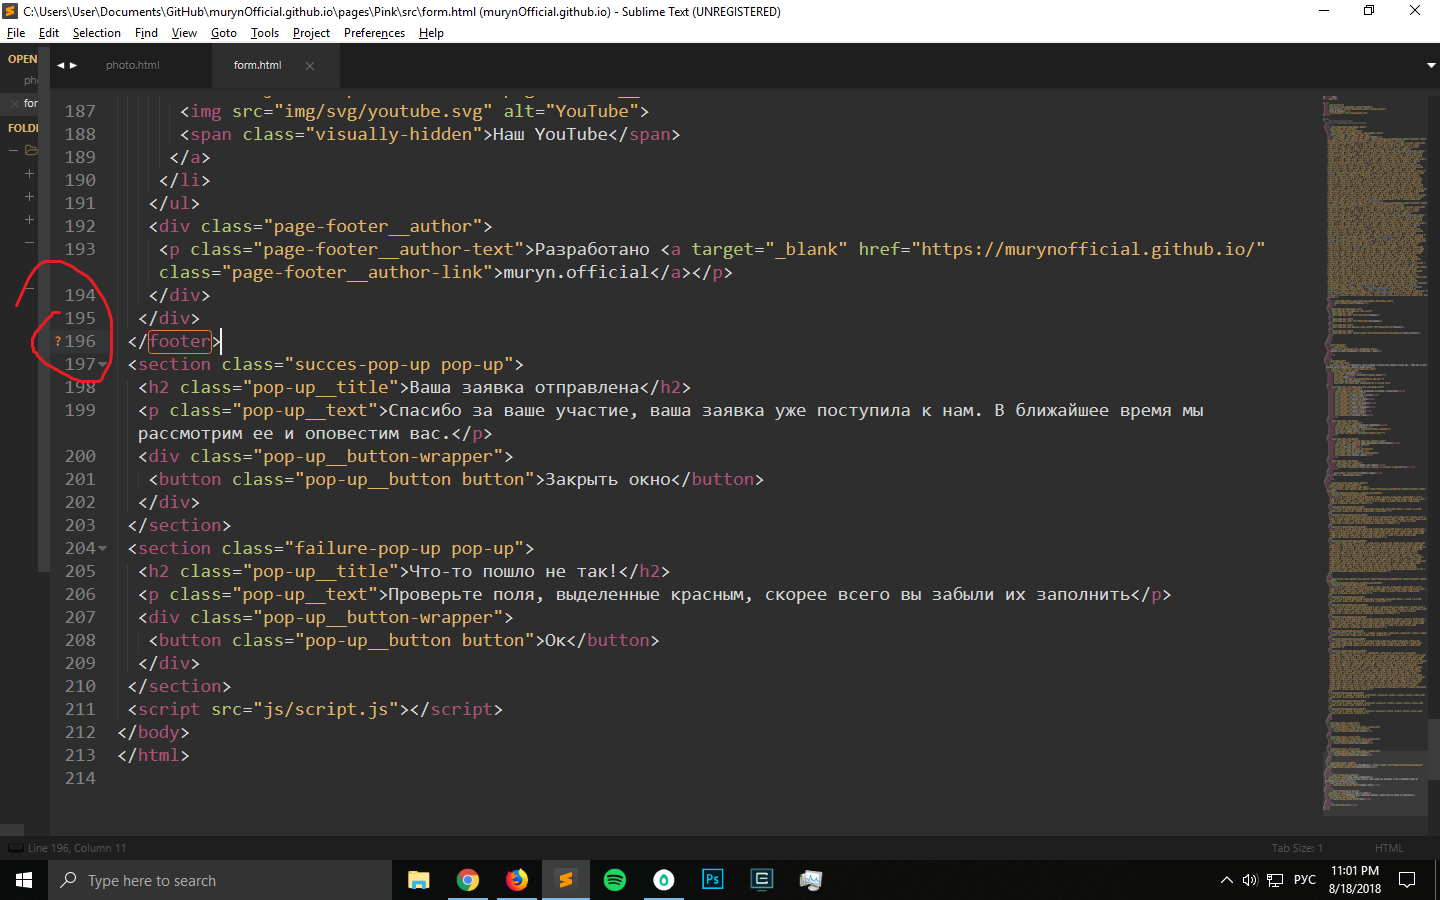Close the form.html tab
Image resolution: width=1440 pixels, height=900 pixels.
pos(310,66)
